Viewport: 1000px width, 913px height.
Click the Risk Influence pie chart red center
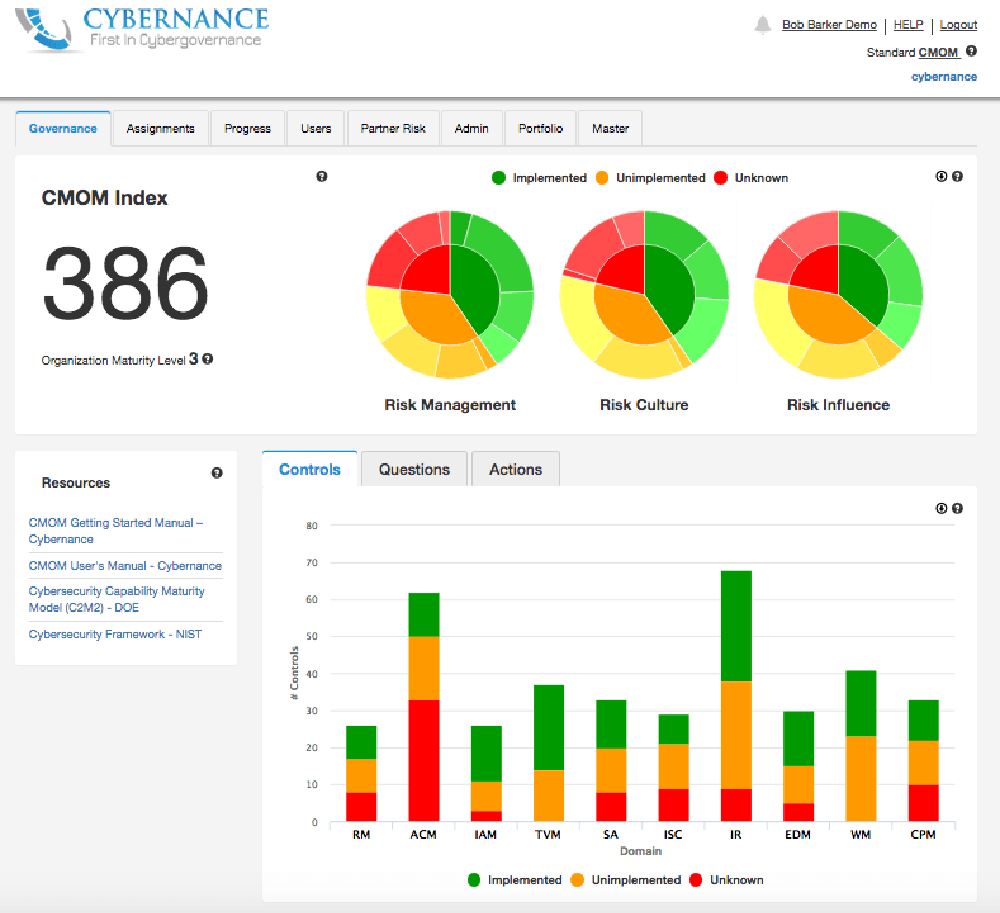point(816,269)
